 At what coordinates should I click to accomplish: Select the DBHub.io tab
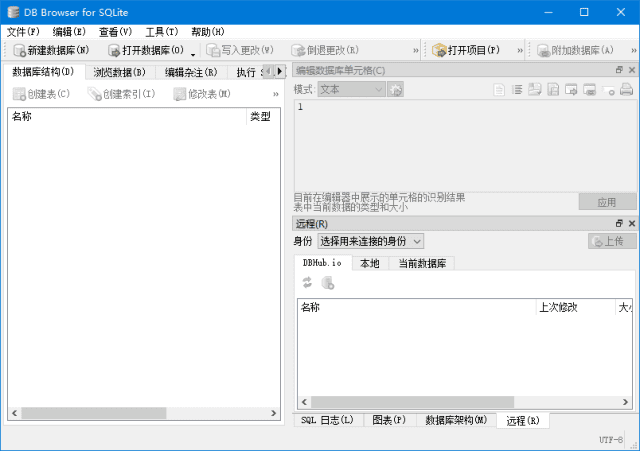coord(322,262)
